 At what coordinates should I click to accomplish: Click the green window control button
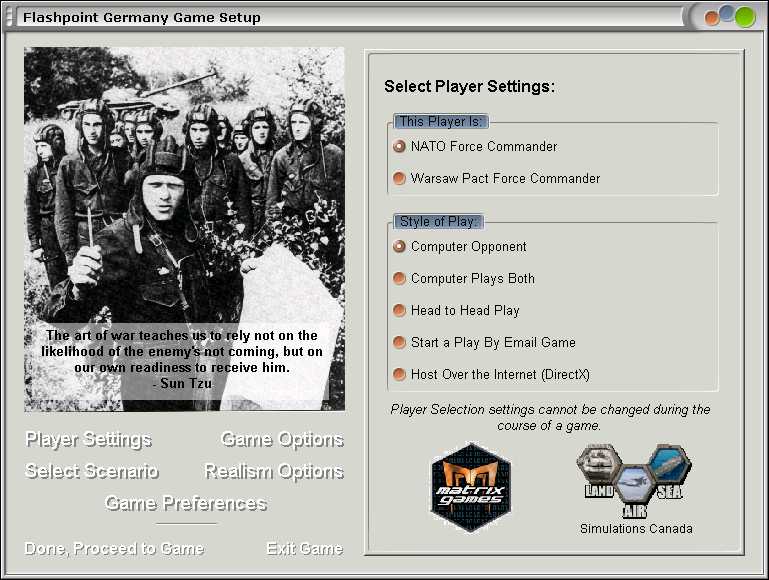click(x=745, y=17)
